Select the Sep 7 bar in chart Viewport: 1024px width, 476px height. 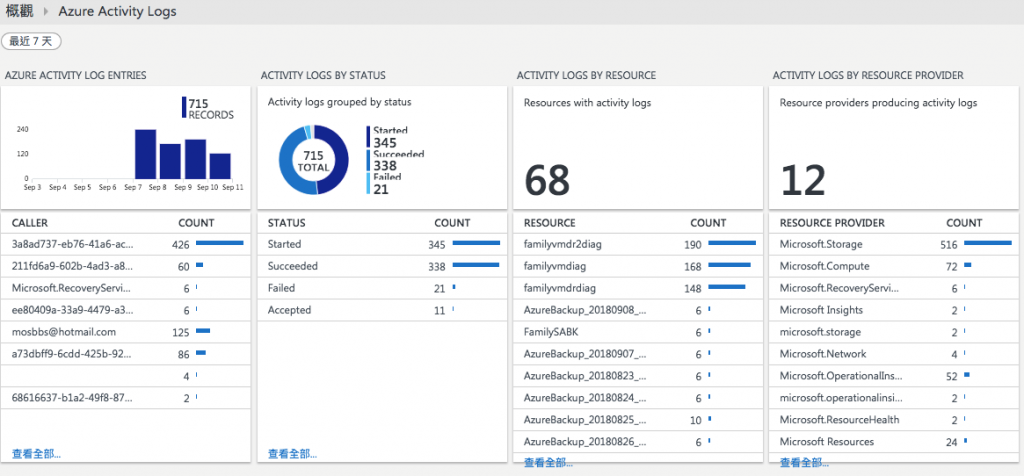coord(146,154)
